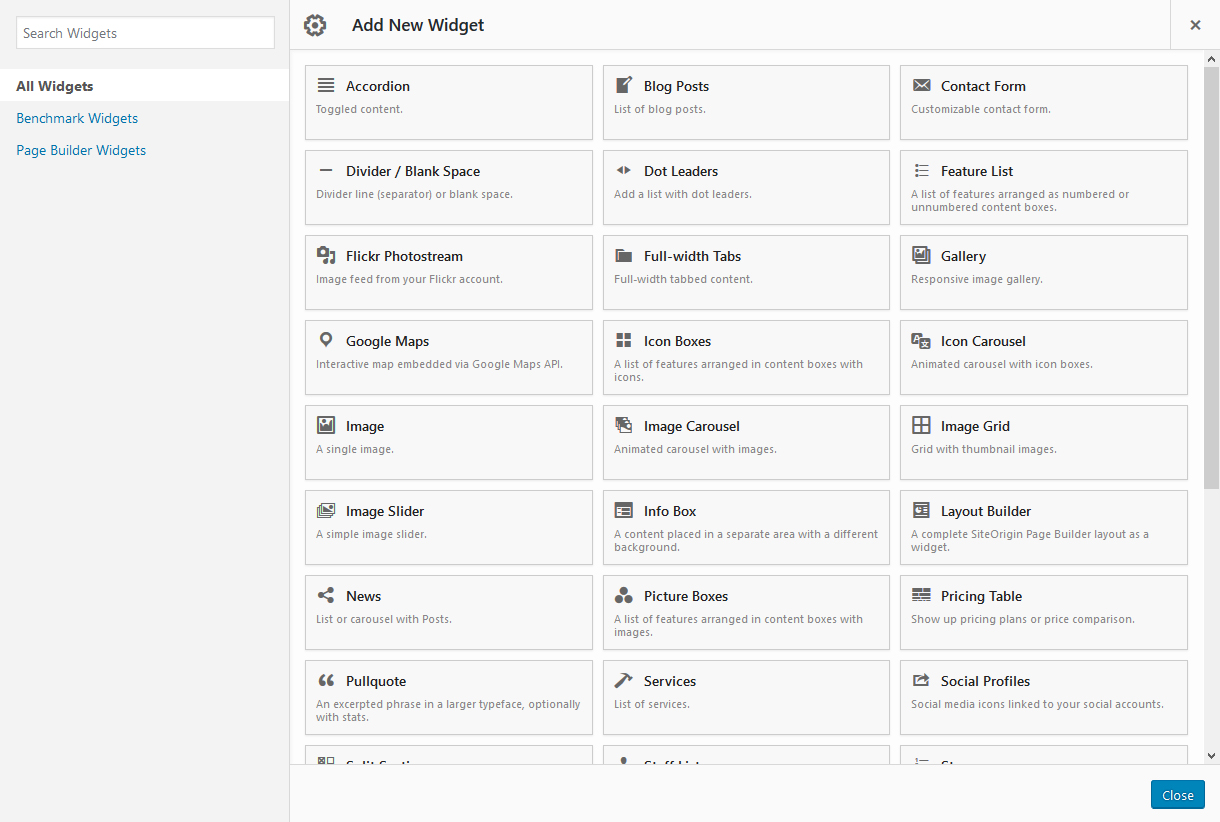
Task: Click the Icon Carousel icon
Action: point(921,341)
